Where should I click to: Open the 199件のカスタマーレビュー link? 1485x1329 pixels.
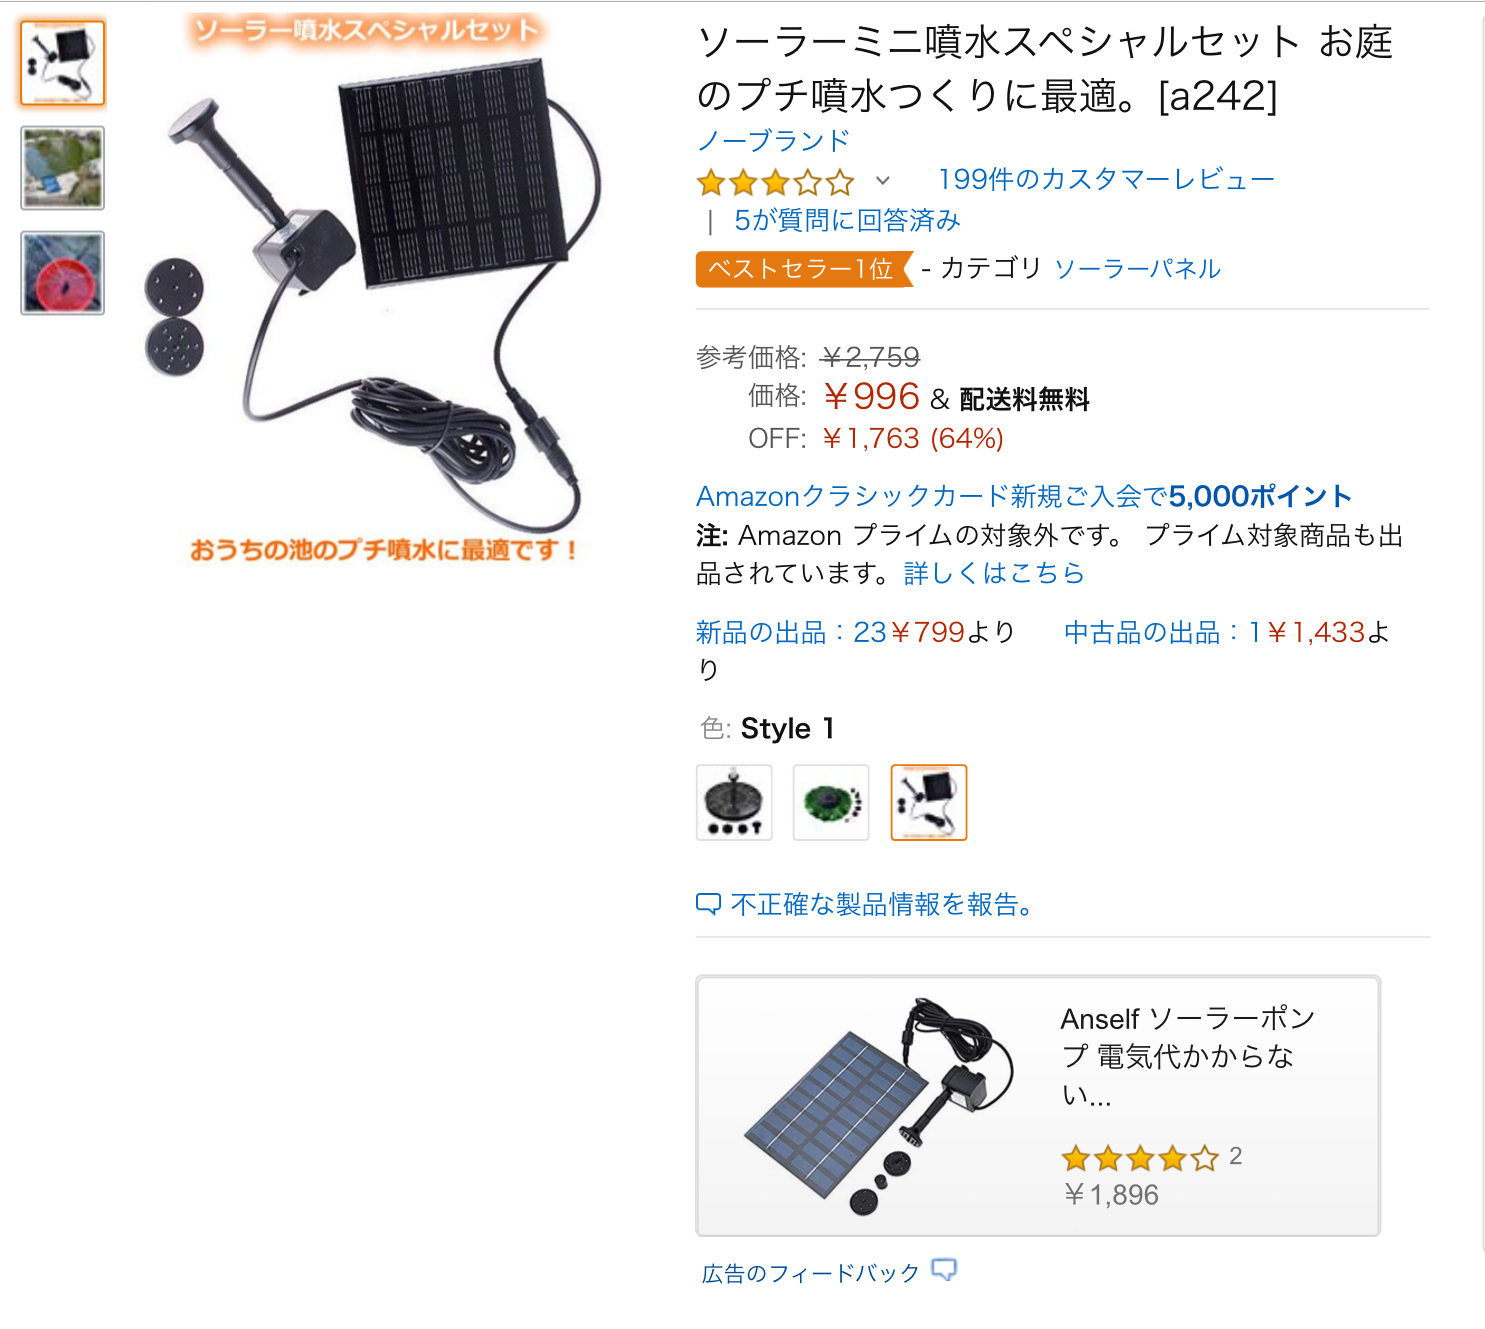(x=1106, y=180)
